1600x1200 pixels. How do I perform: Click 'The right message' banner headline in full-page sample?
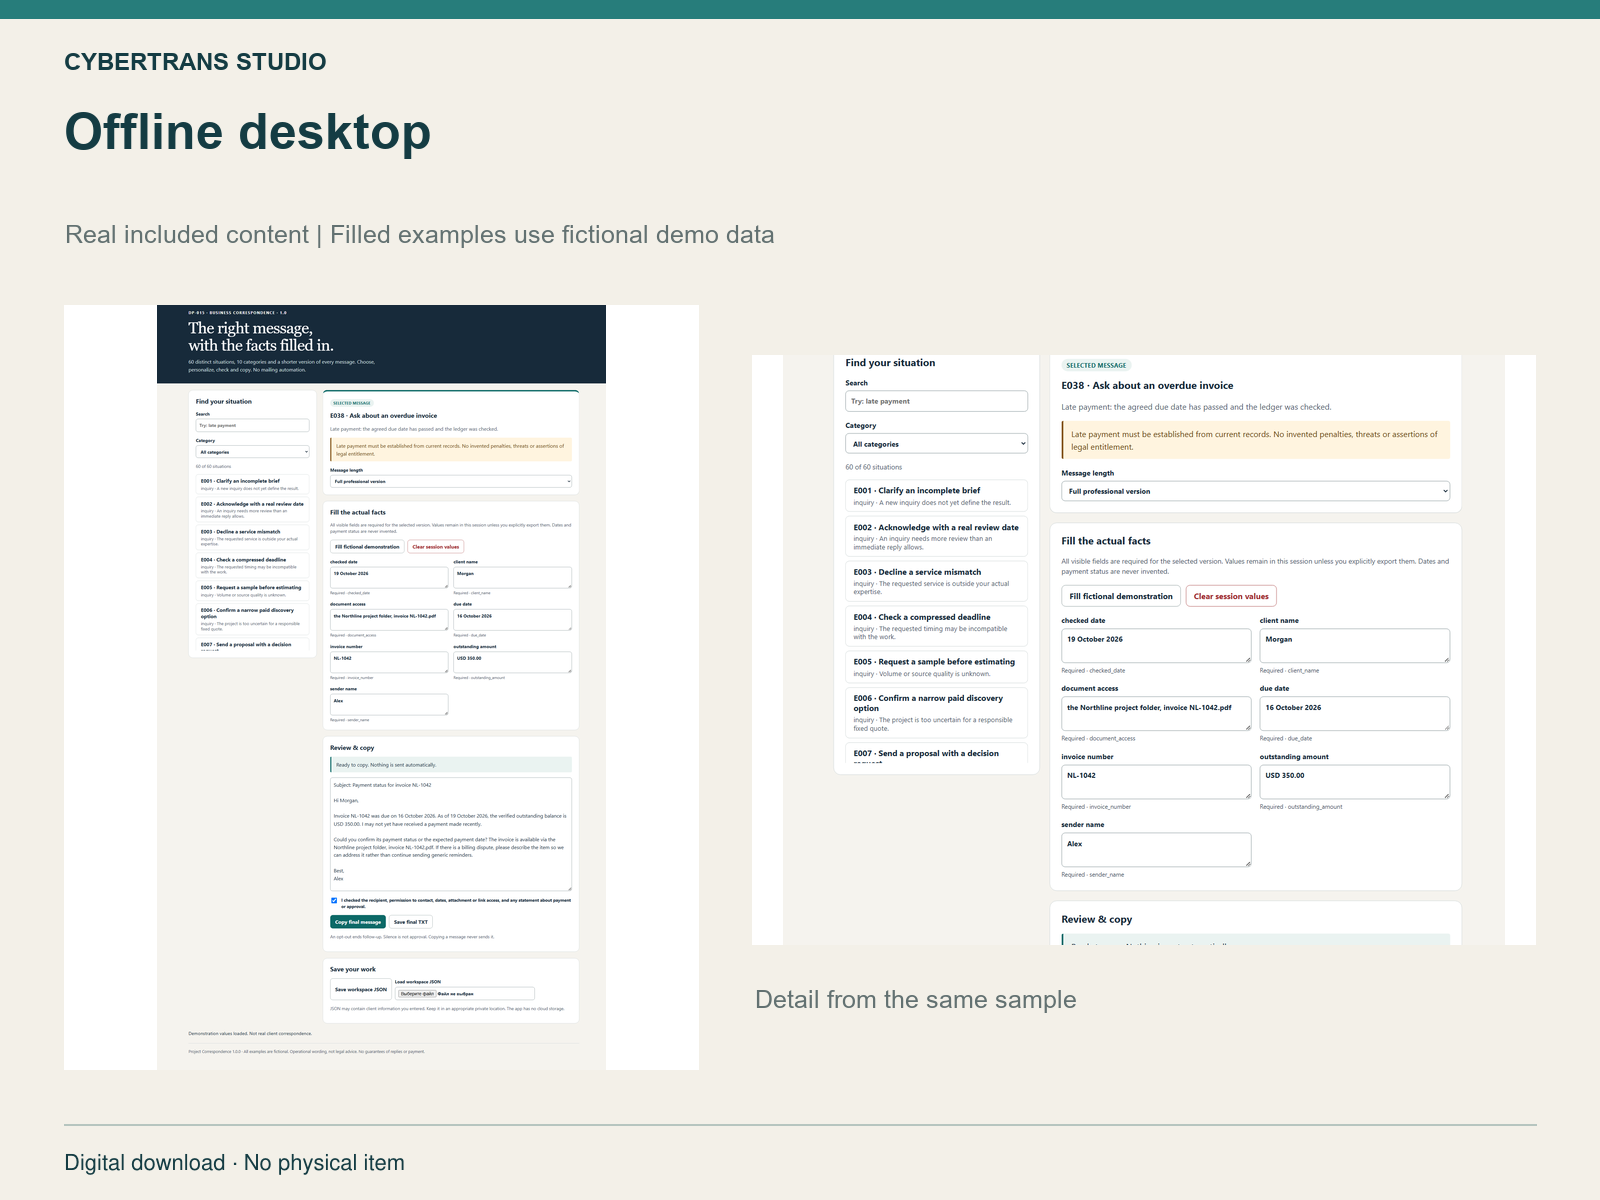tap(261, 337)
